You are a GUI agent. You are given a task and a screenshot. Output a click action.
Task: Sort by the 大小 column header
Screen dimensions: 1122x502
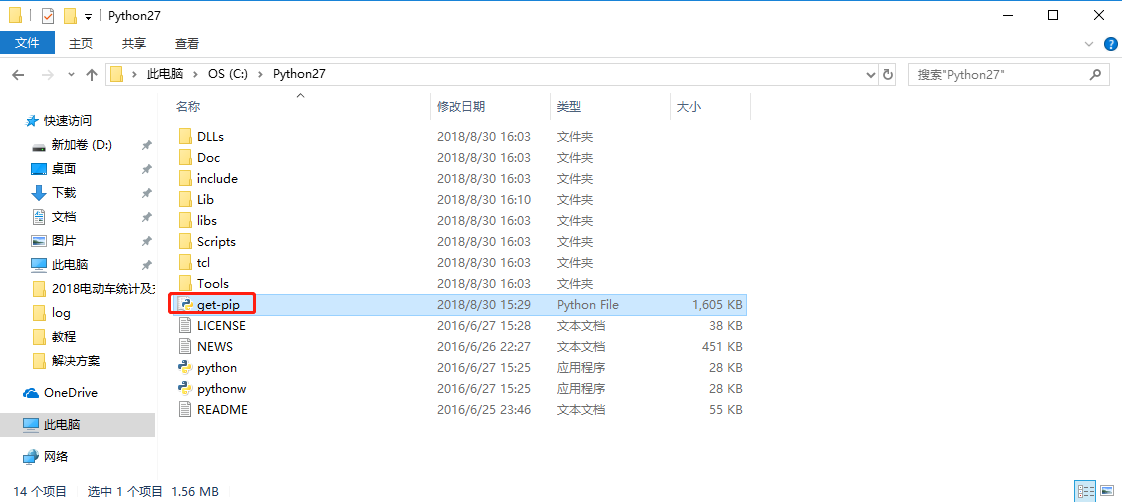point(688,107)
